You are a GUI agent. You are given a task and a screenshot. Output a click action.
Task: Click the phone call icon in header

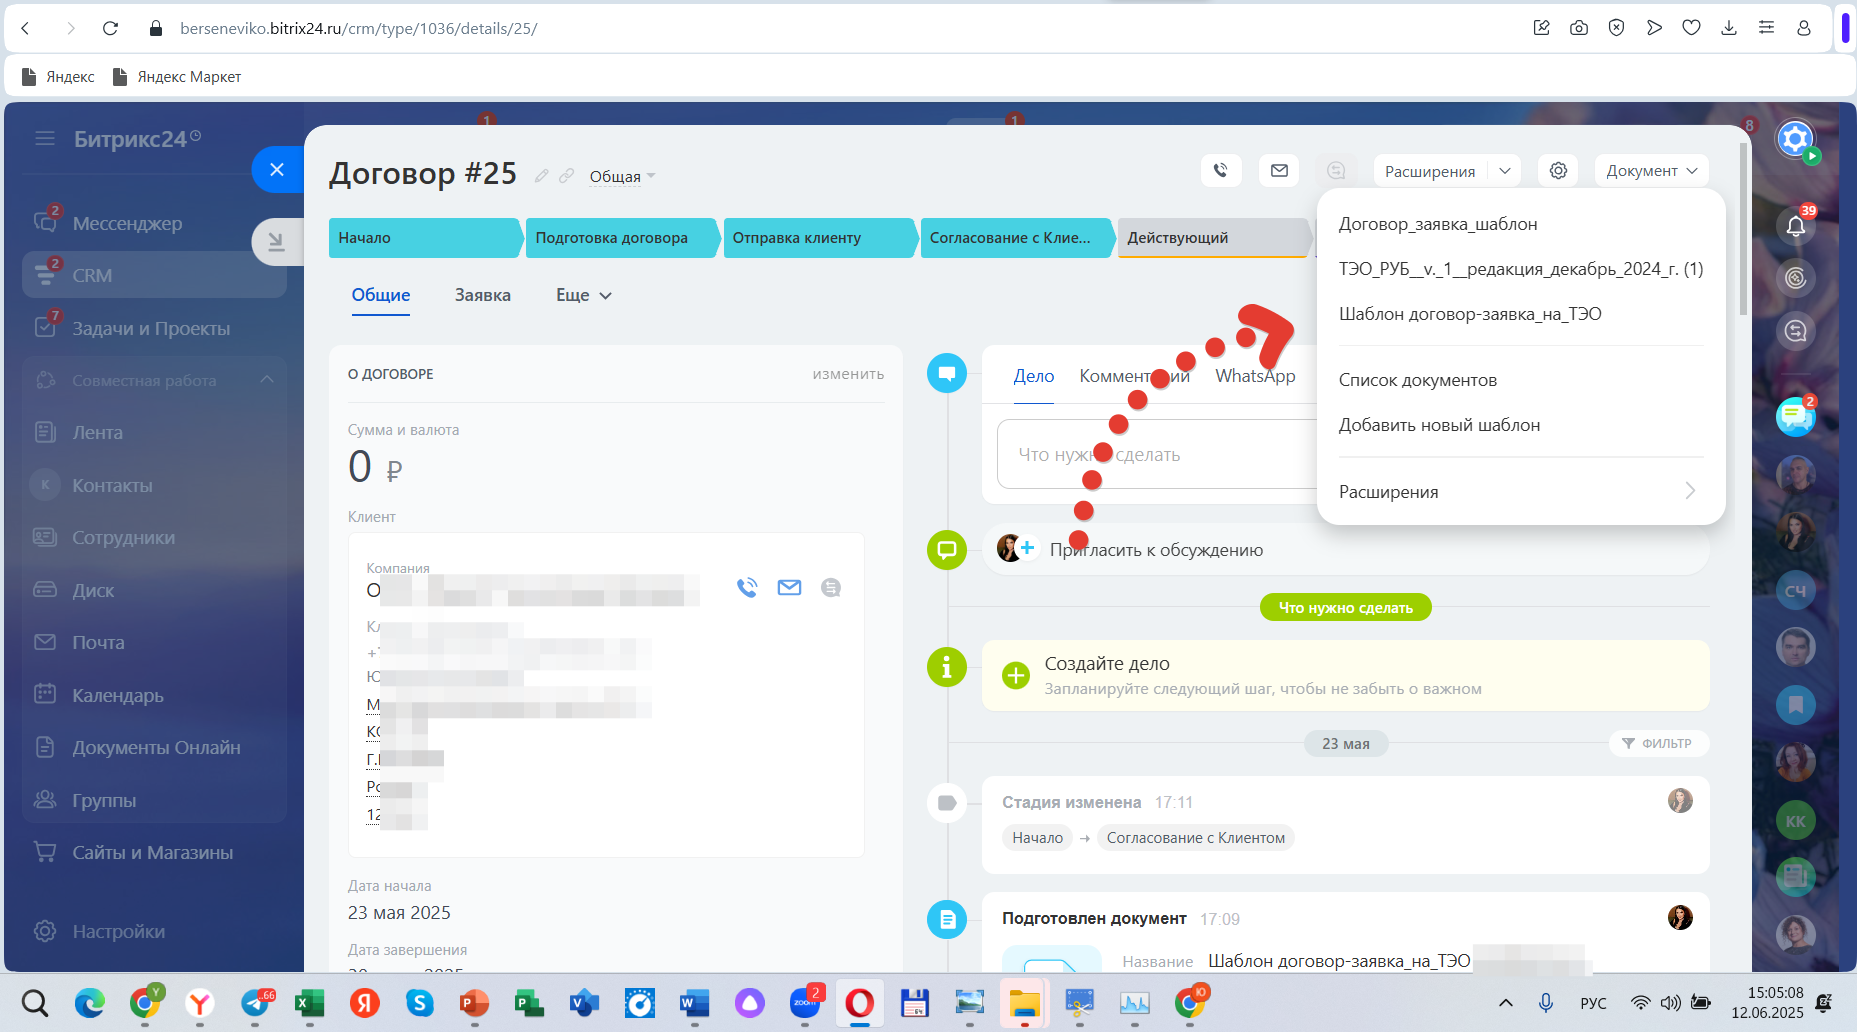[x=1220, y=171]
